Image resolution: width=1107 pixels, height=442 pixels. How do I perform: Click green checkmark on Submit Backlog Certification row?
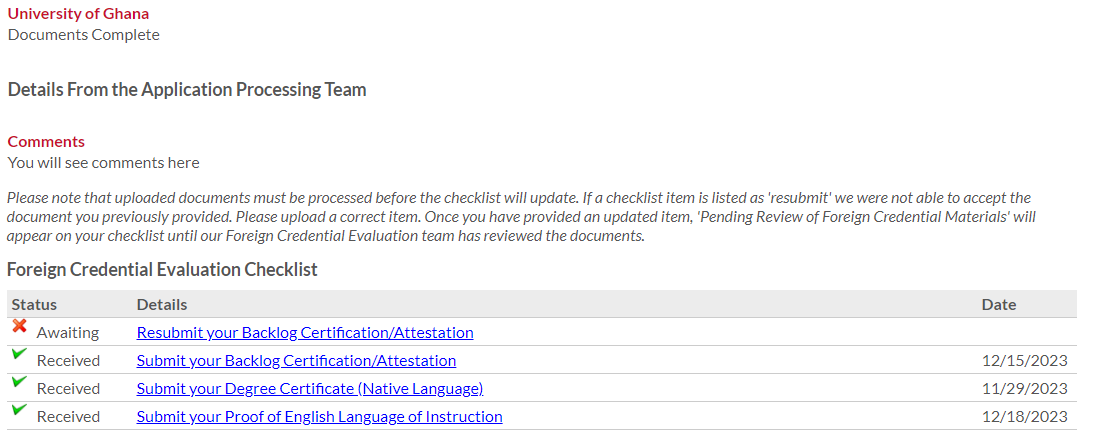(x=19, y=354)
